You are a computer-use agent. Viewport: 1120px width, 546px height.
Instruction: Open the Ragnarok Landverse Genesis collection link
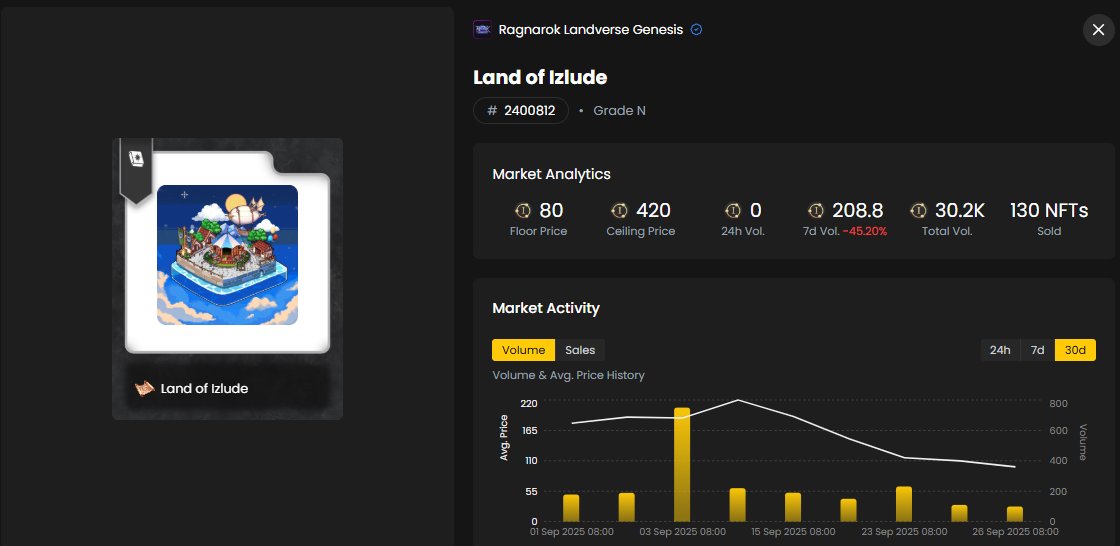click(591, 30)
